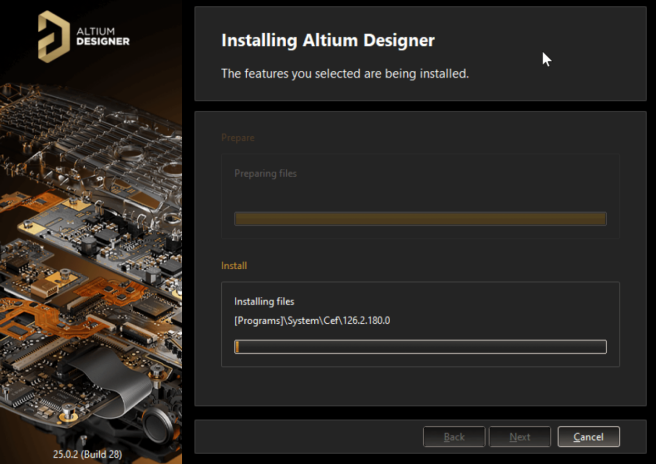Image resolution: width=656 pixels, height=464 pixels.
Task: Select the Prepare section label
Action: pos(238,138)
